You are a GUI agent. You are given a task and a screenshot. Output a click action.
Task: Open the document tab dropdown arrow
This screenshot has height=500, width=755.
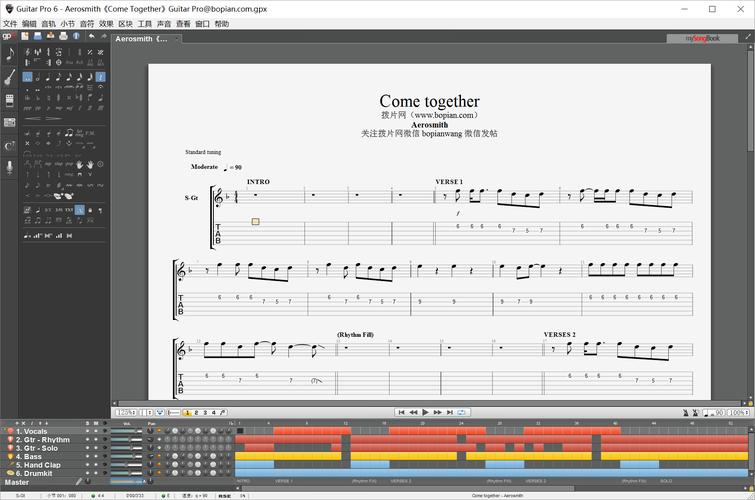pyautogui.click(x=177, y=39)
